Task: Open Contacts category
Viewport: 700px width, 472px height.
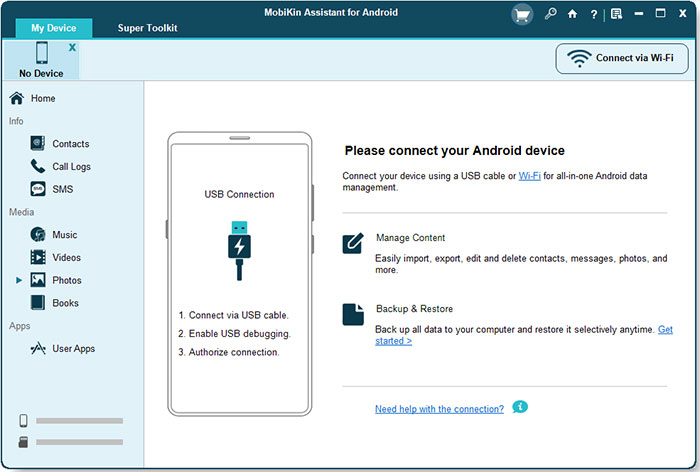Action: click(x=71, y=144)
